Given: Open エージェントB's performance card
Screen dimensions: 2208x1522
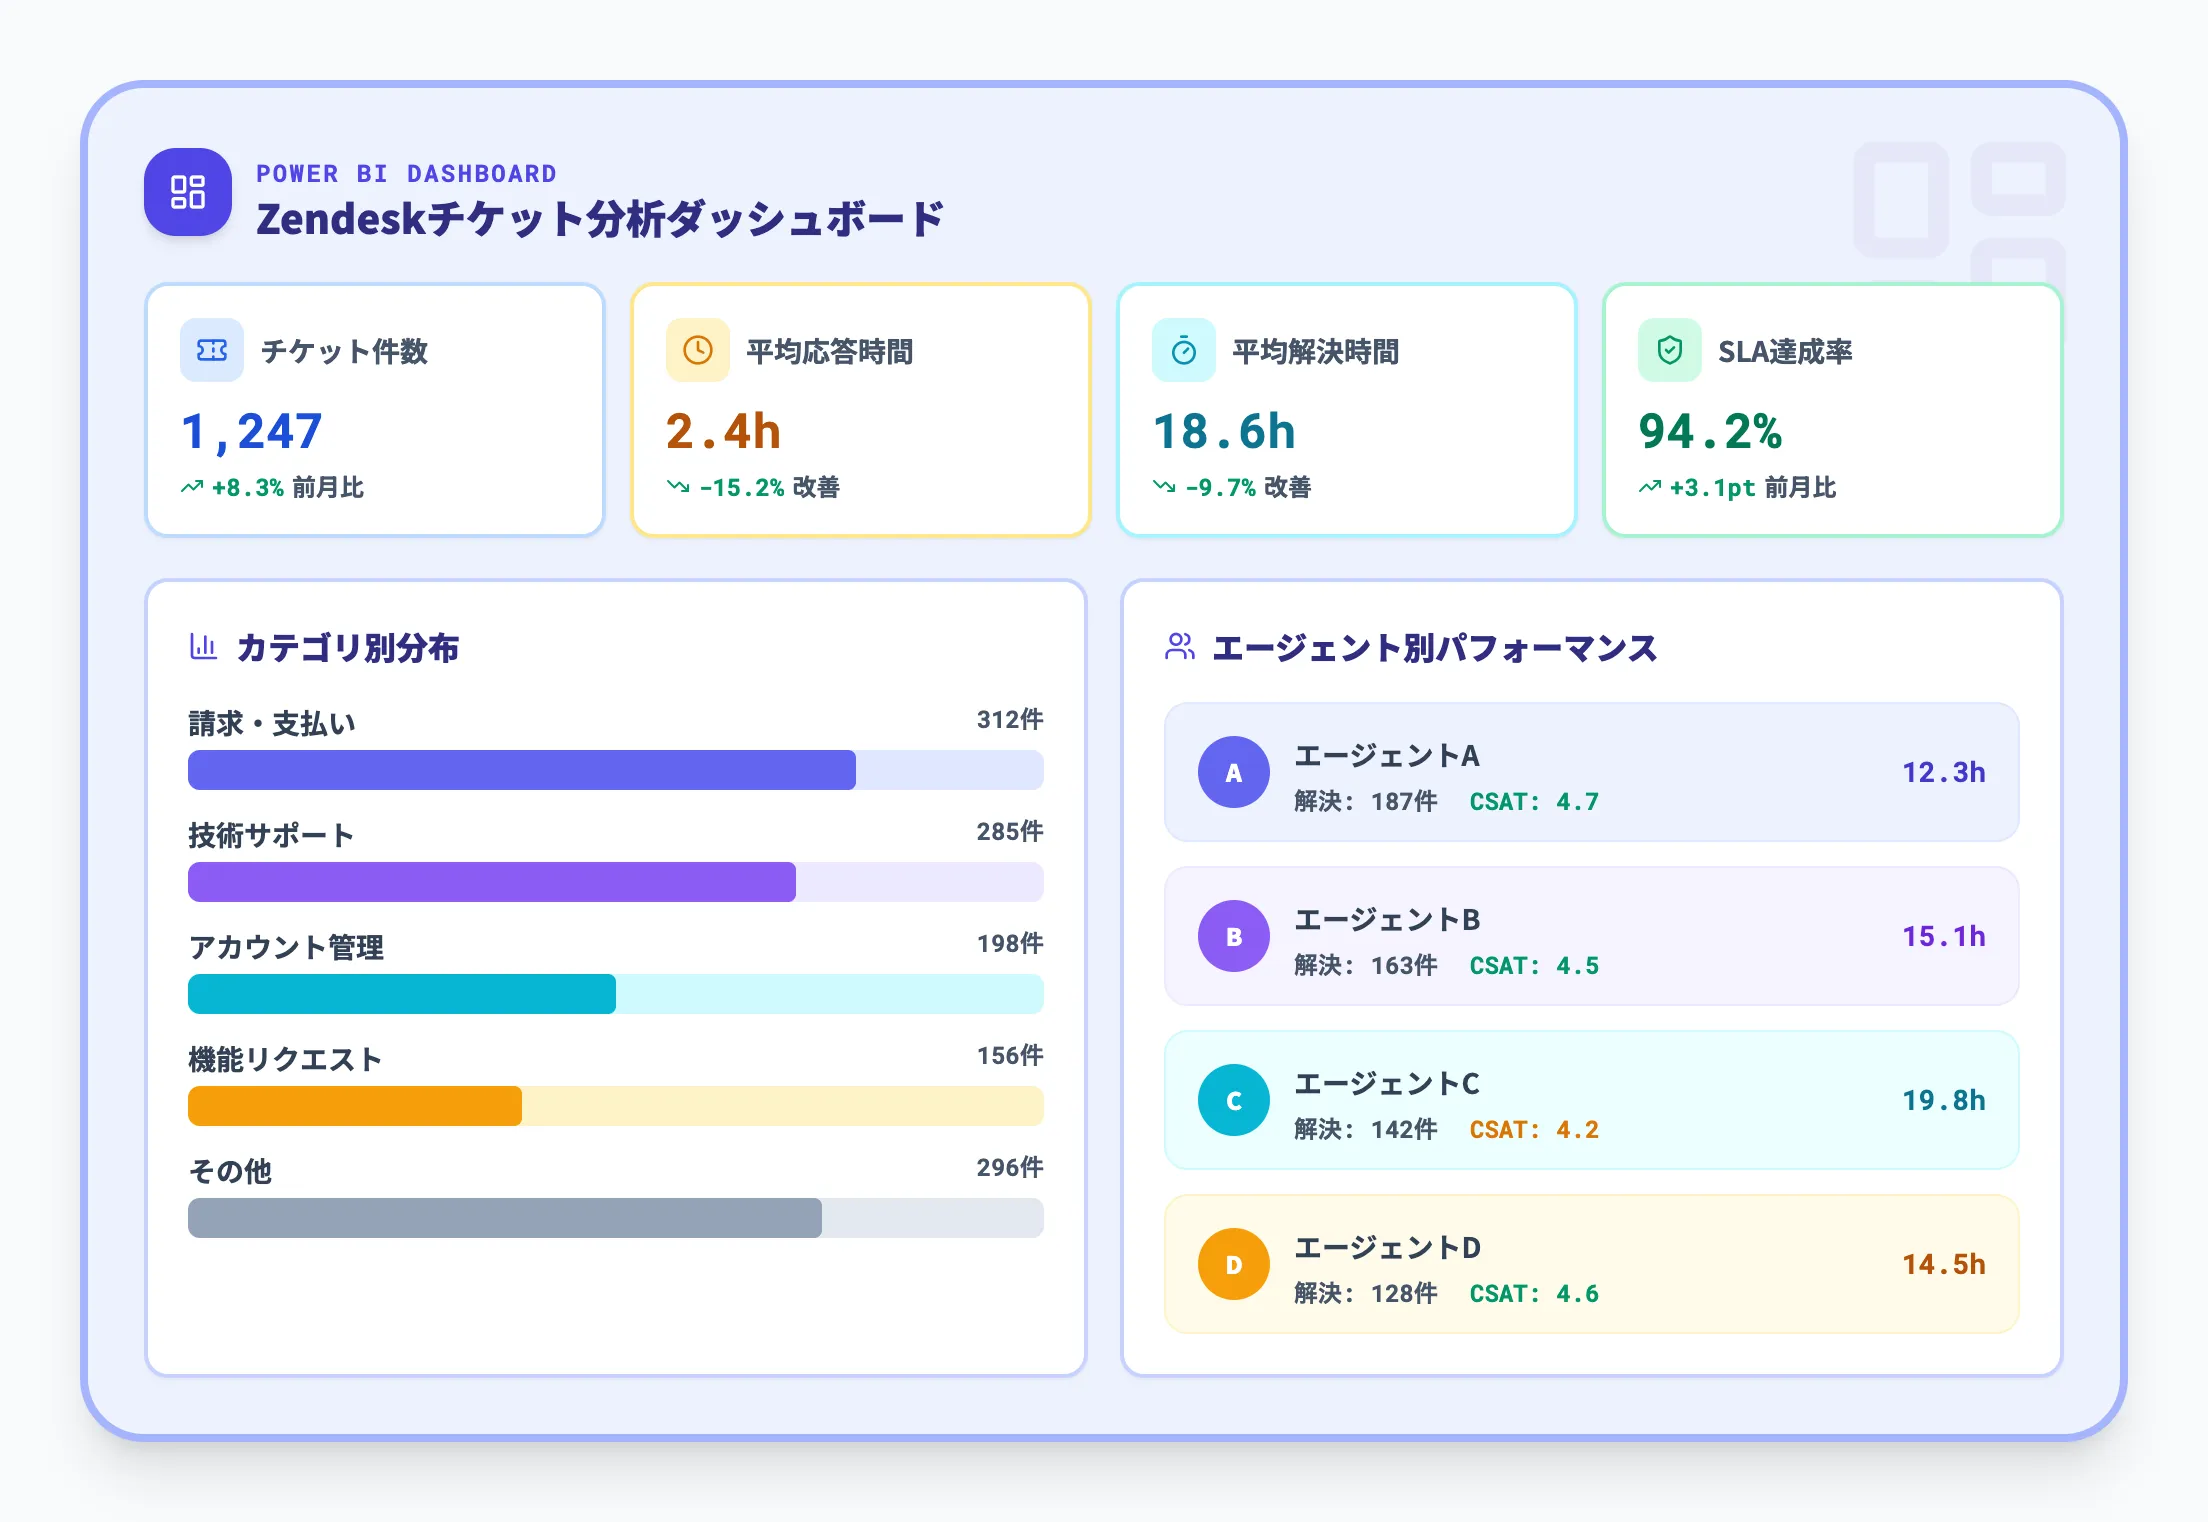Looking at the screenshot, I should point(1590,935).
